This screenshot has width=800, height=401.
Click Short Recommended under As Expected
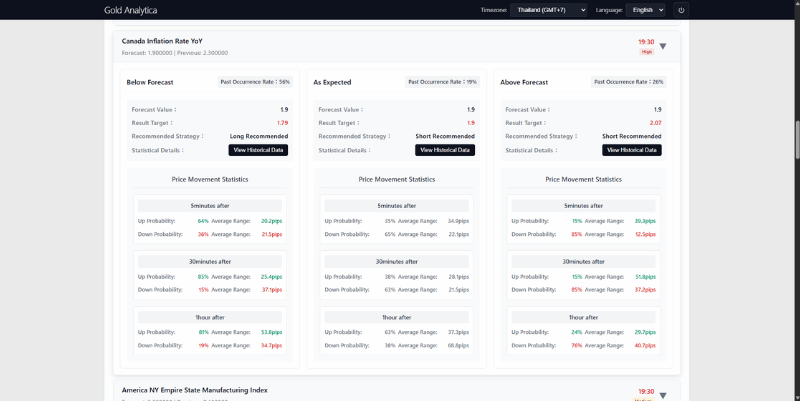(445, 136)
